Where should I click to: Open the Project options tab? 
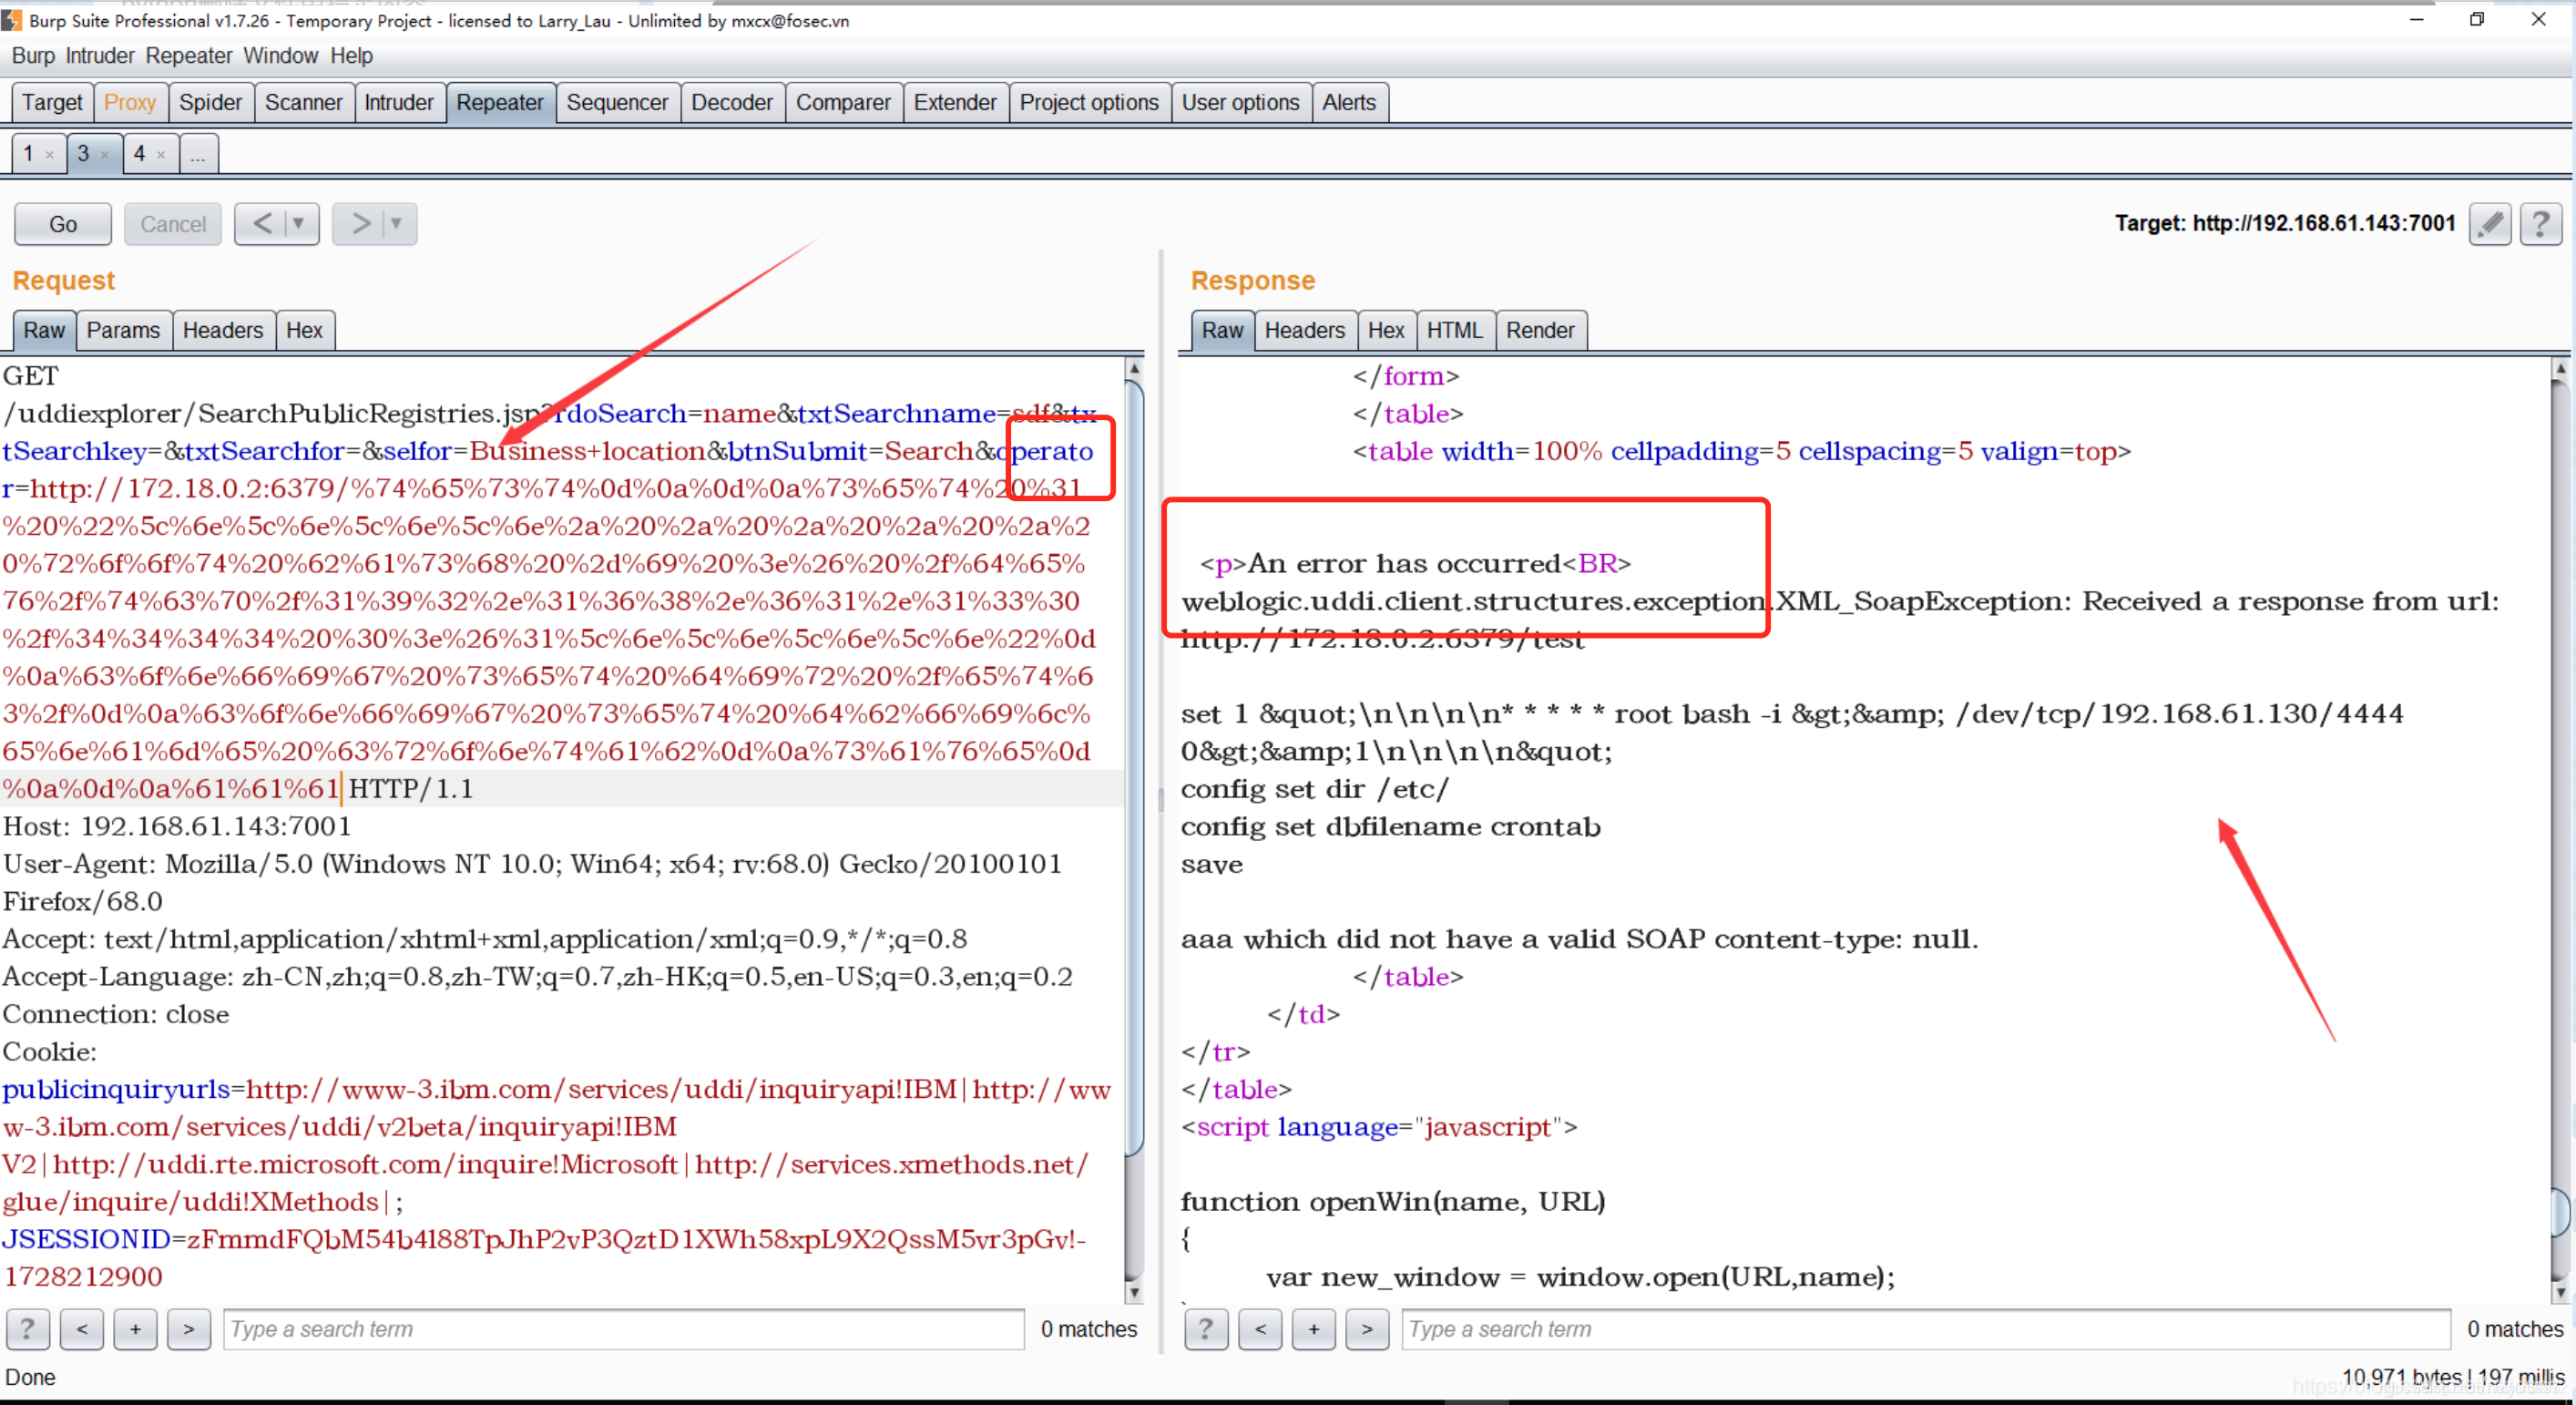click(1089, 102)
